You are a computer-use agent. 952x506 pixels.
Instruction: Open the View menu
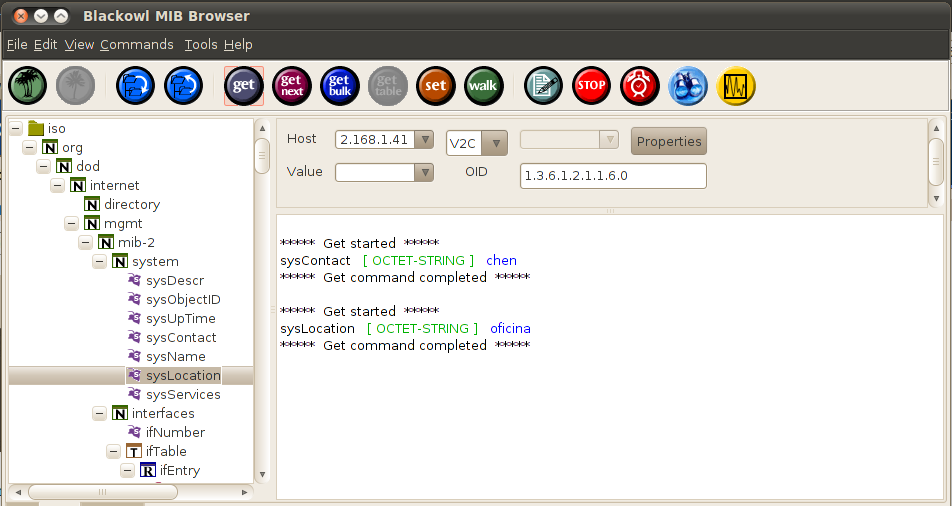click(80, 44)
